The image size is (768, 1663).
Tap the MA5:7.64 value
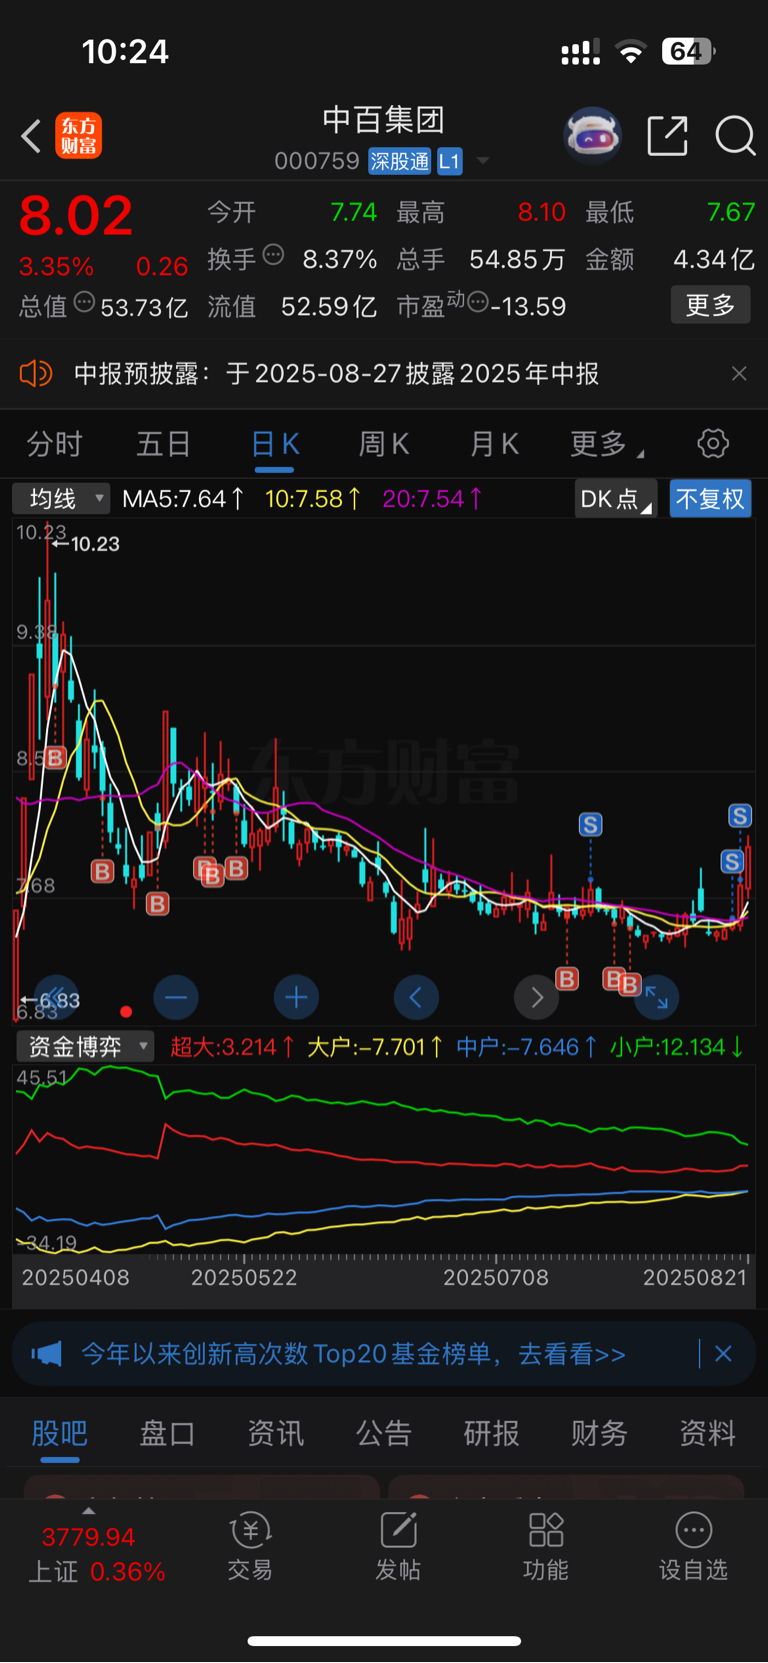click(183, 498)
